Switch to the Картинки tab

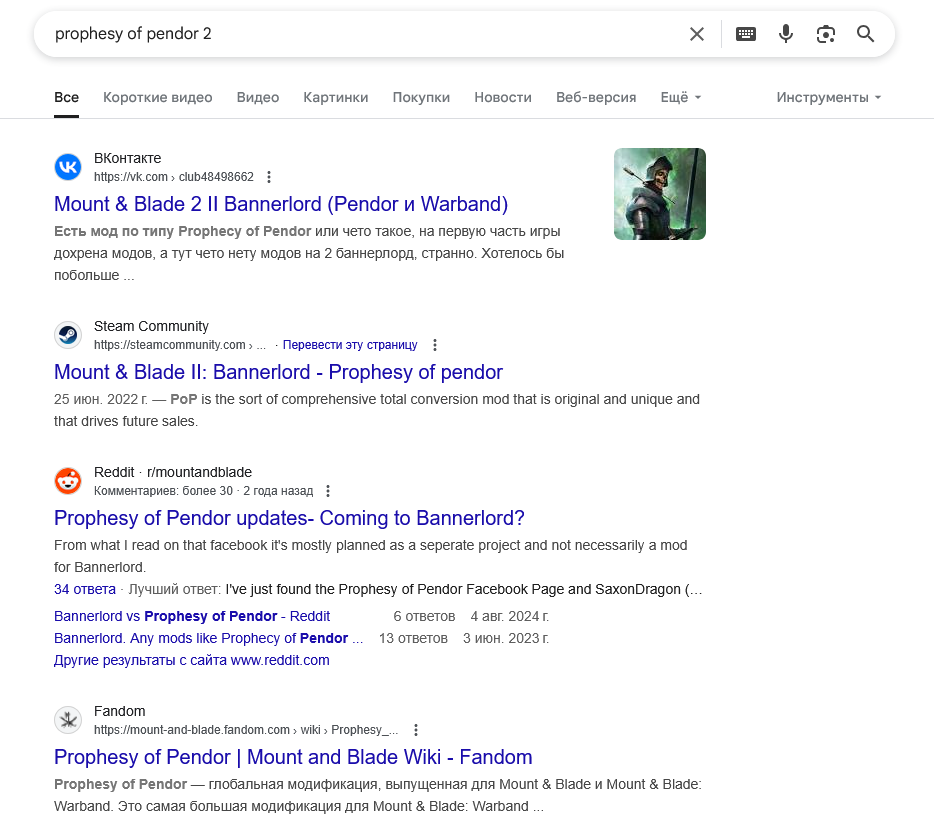point(335,97)
